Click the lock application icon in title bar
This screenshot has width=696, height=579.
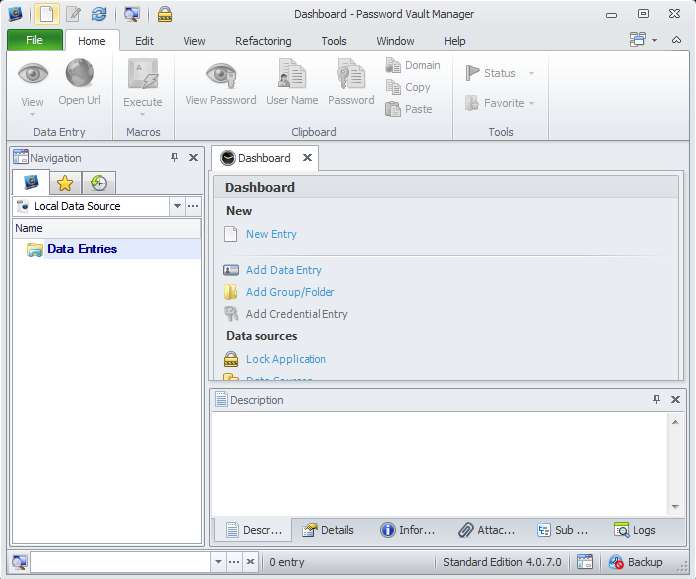pos(165,14)
